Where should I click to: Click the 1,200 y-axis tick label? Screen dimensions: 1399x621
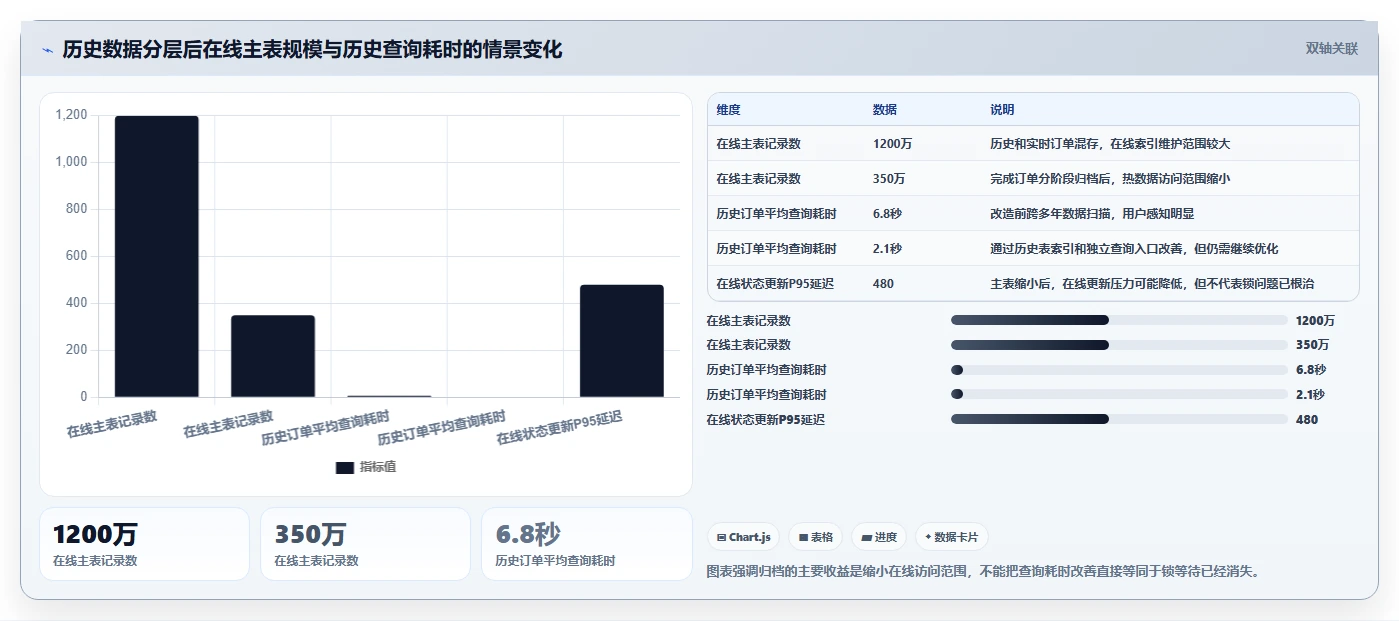click(71, 115)
